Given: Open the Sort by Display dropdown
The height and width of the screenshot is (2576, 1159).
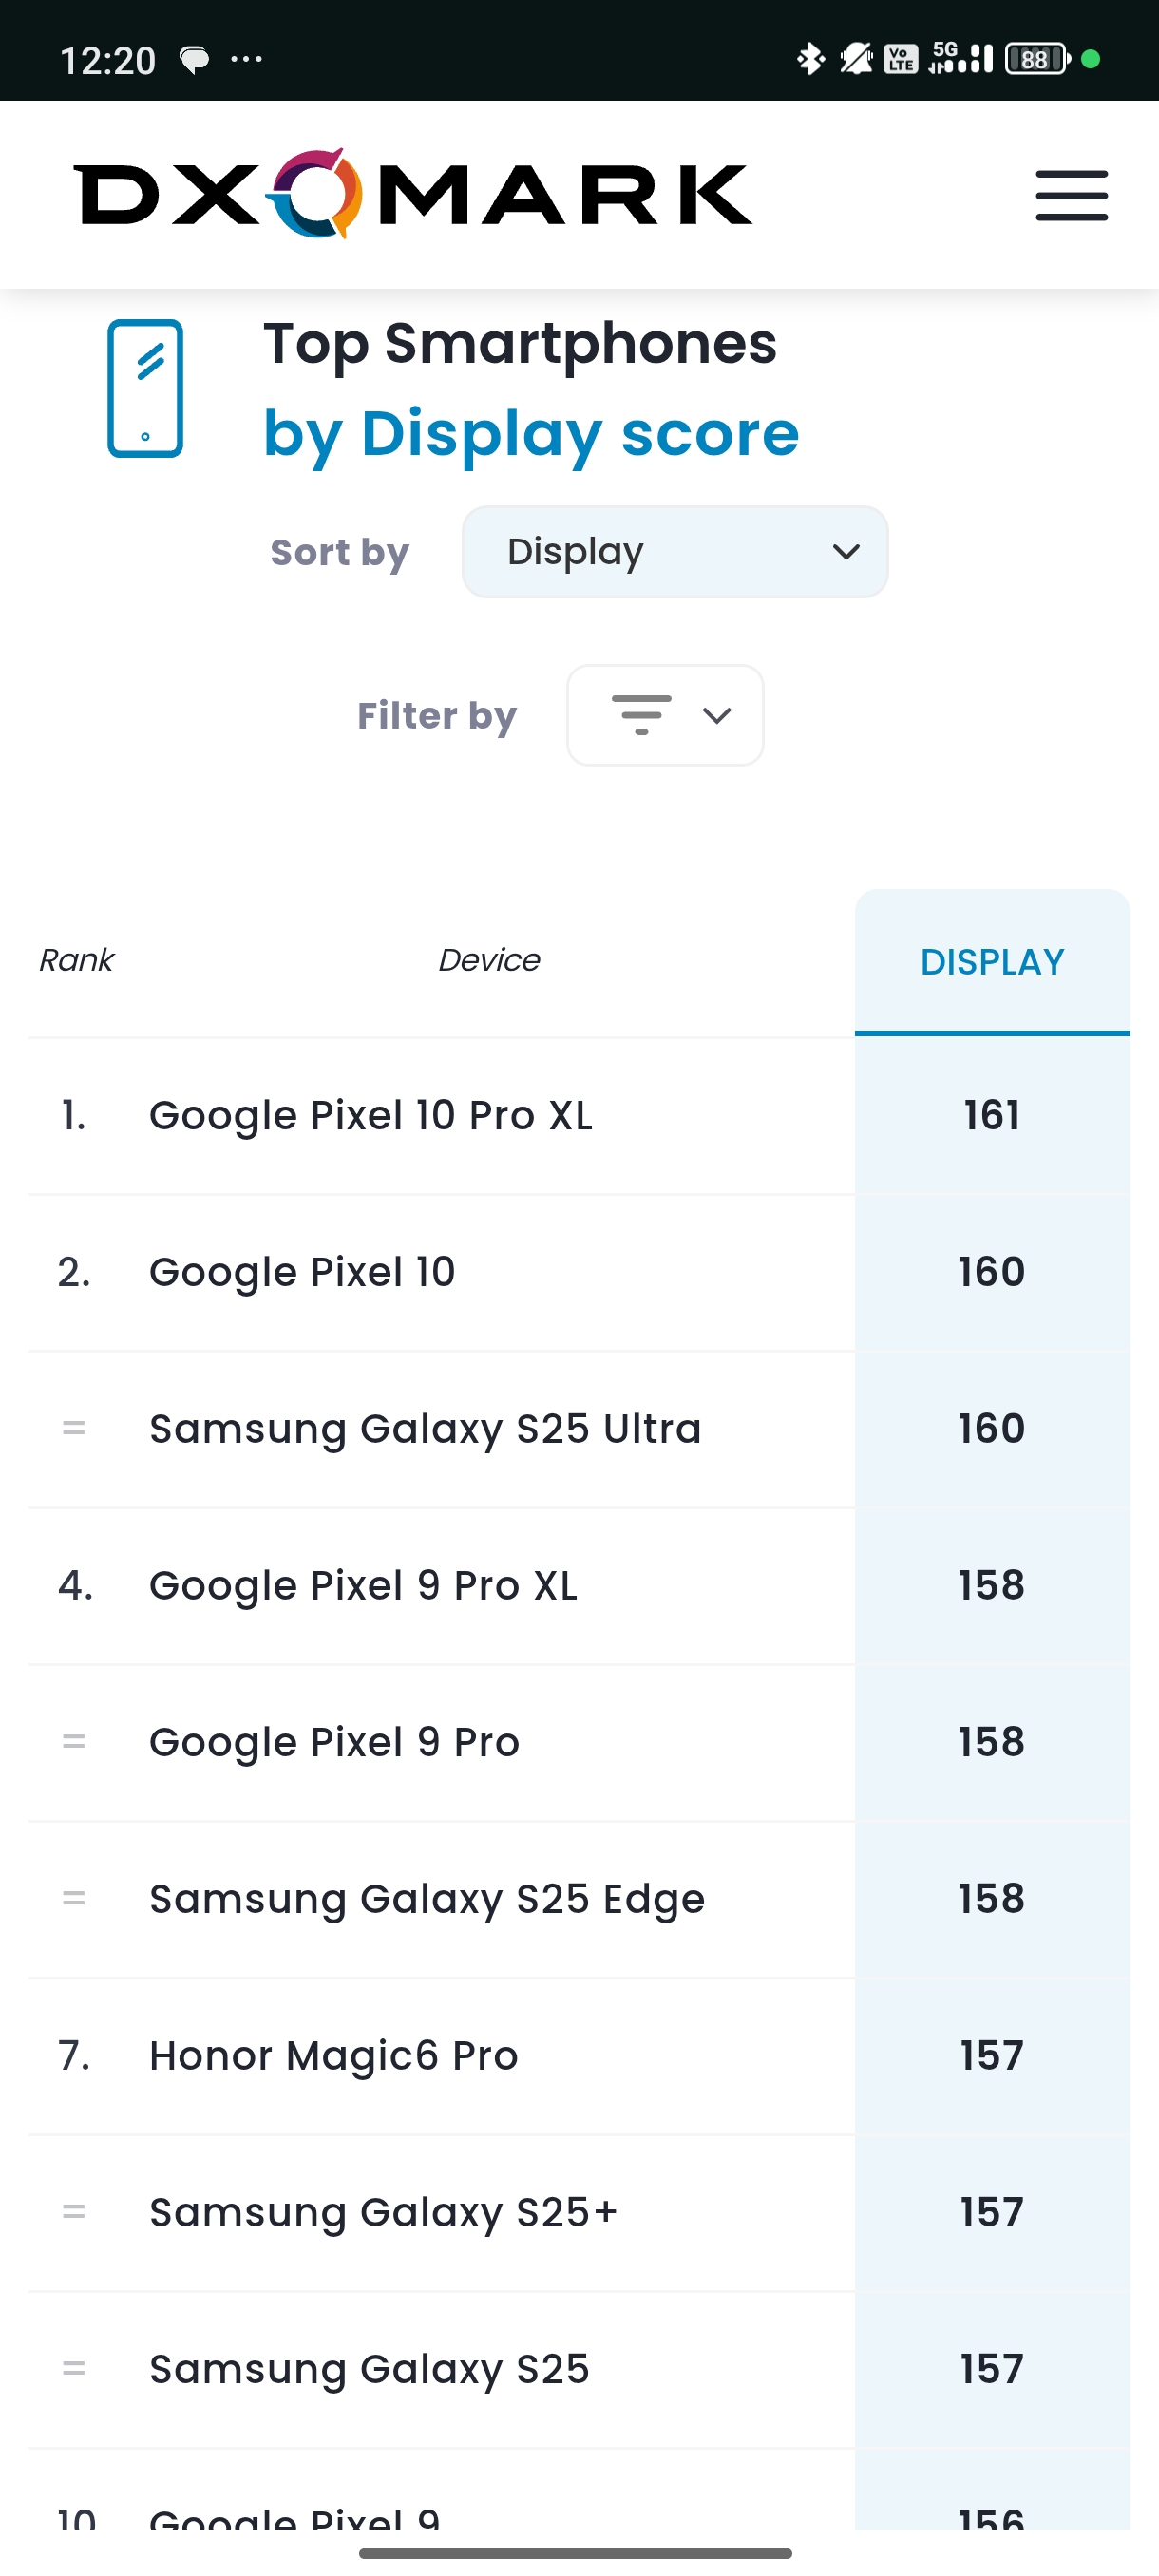Looking at the screenshot, I should [x=675, y=552].
